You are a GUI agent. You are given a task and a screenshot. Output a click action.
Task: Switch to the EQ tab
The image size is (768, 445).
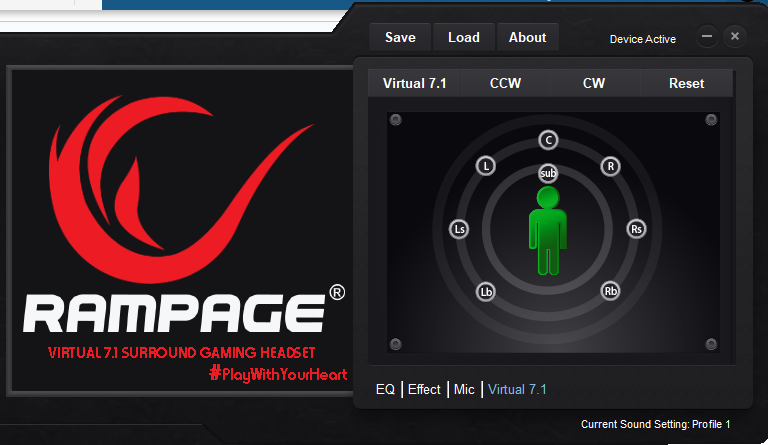point(385,390)
